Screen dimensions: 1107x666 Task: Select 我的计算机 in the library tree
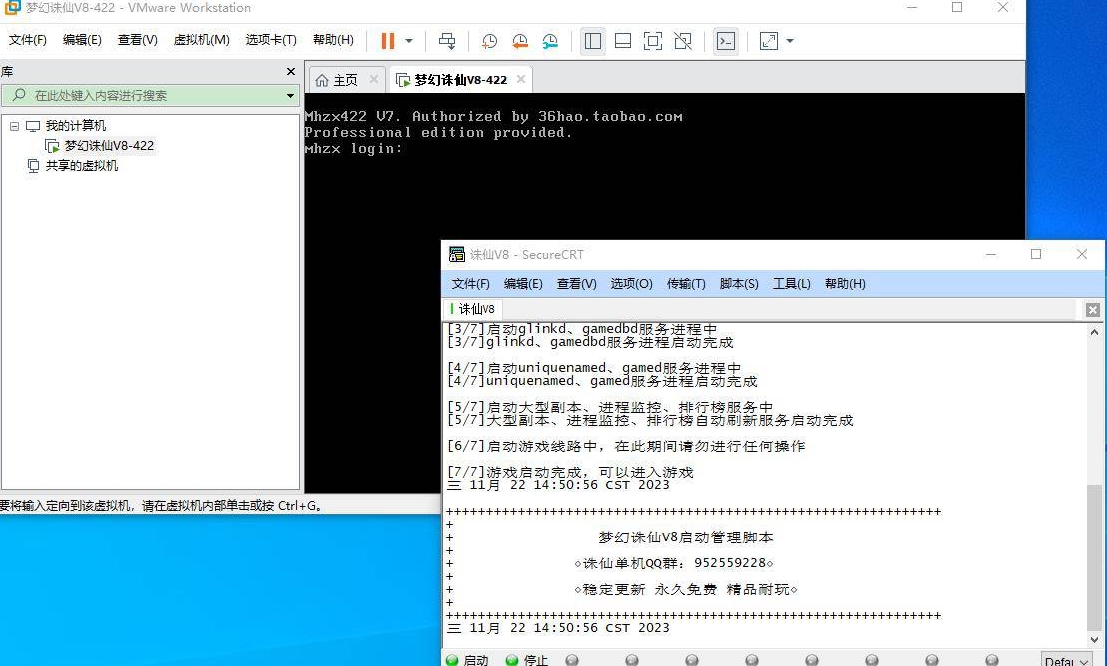point(76,126)
